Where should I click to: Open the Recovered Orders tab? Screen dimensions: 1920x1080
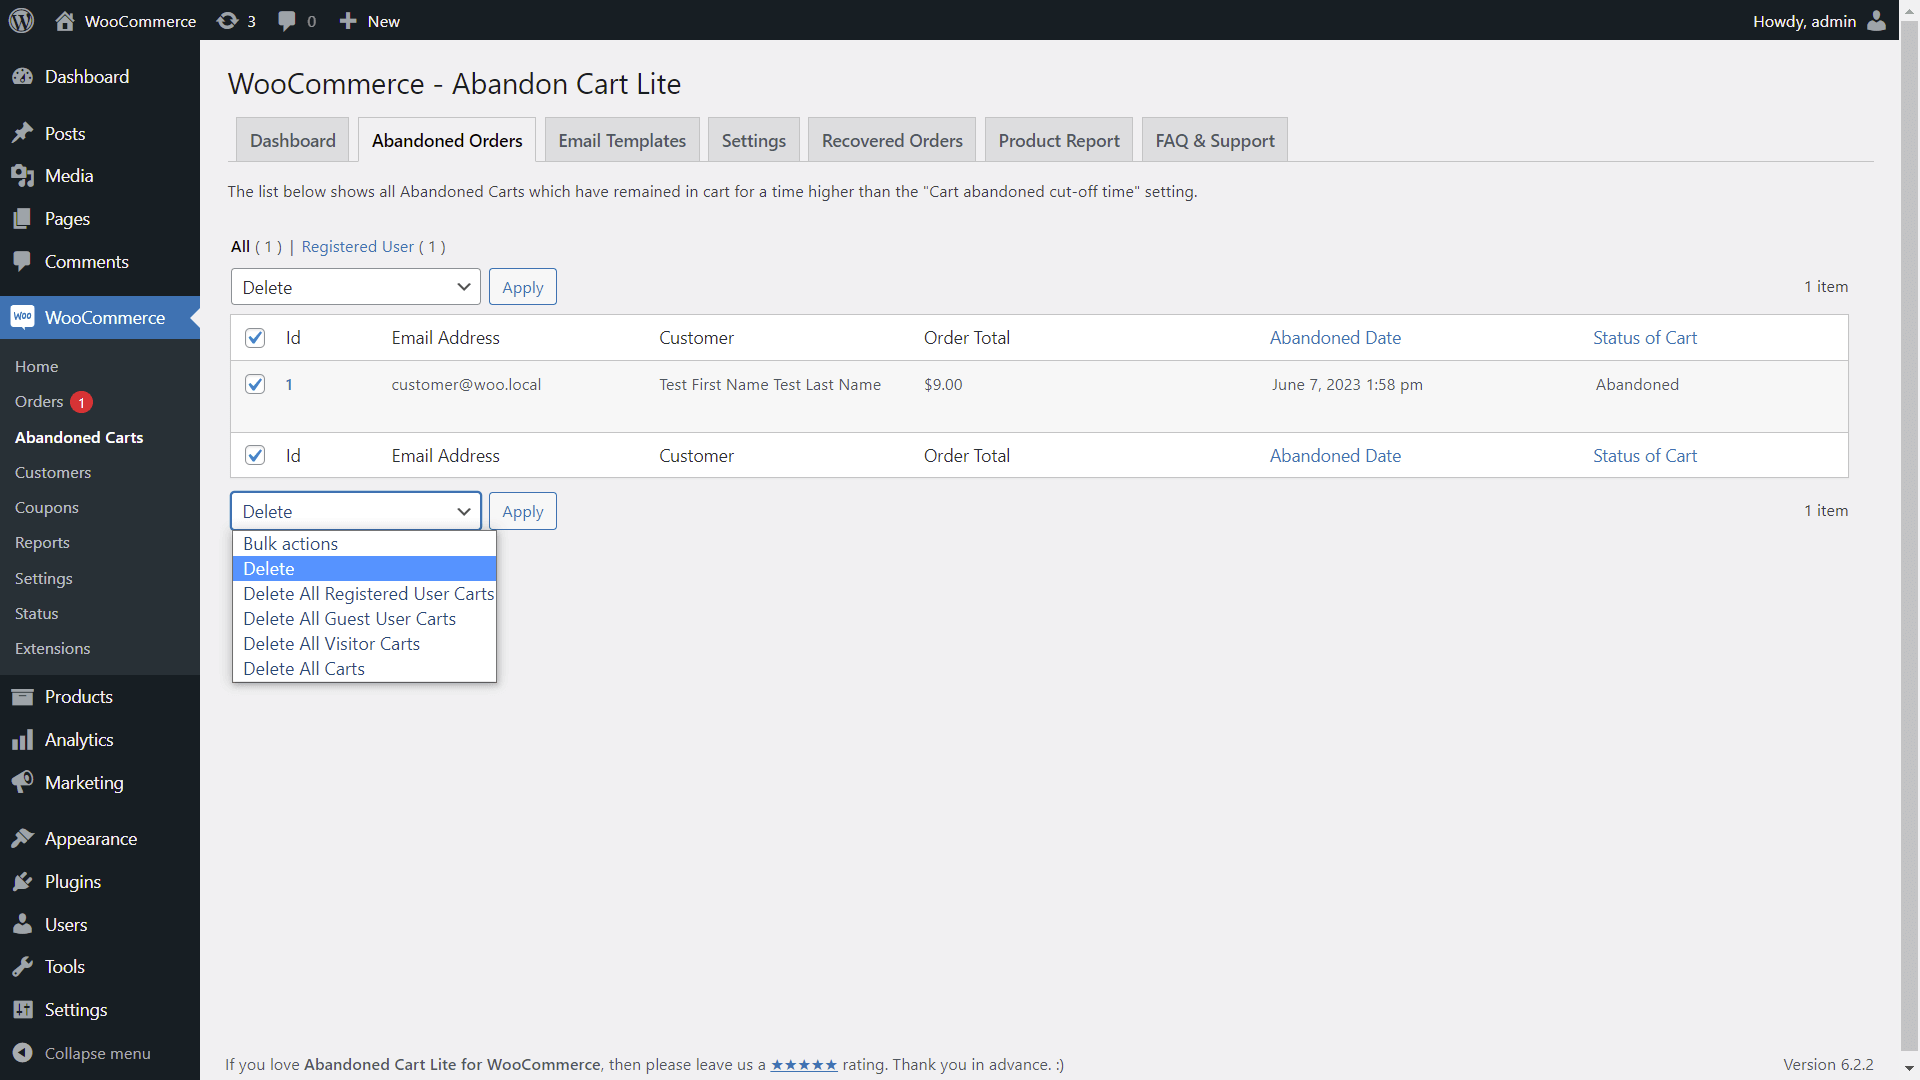pyautogui.click(x=892, y=141)
